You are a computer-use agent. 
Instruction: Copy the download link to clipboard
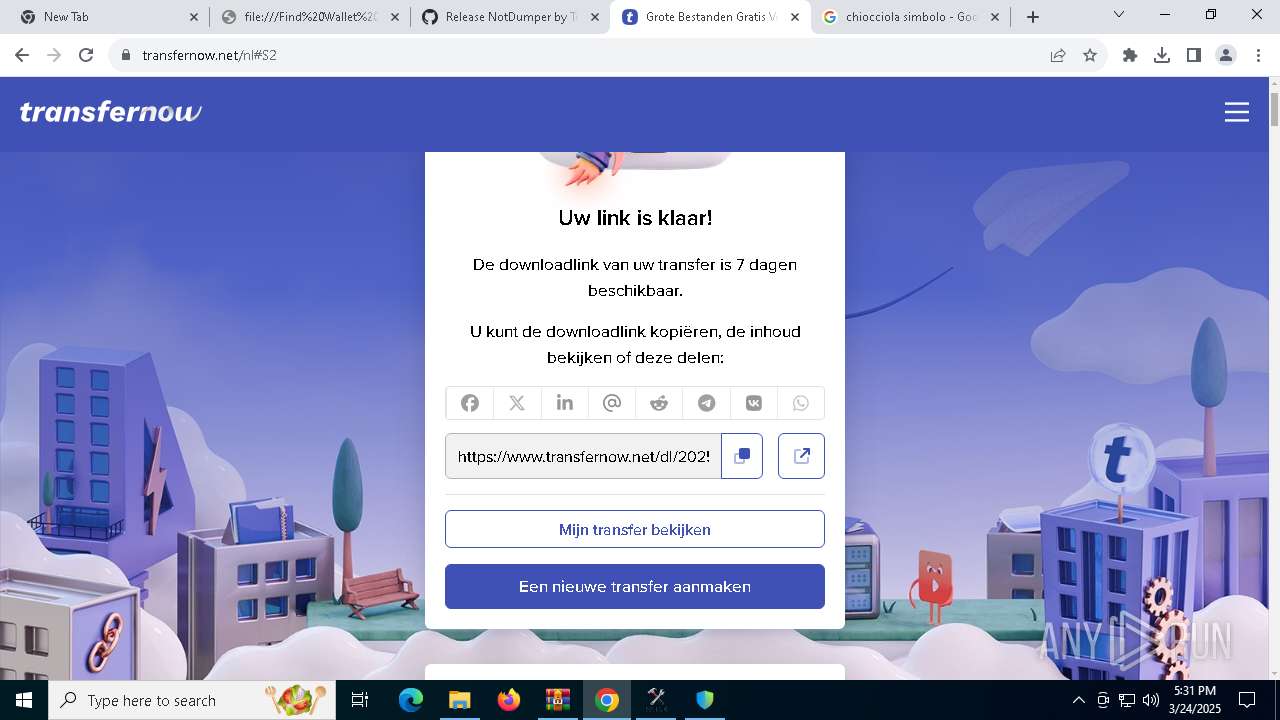(742, 456)
